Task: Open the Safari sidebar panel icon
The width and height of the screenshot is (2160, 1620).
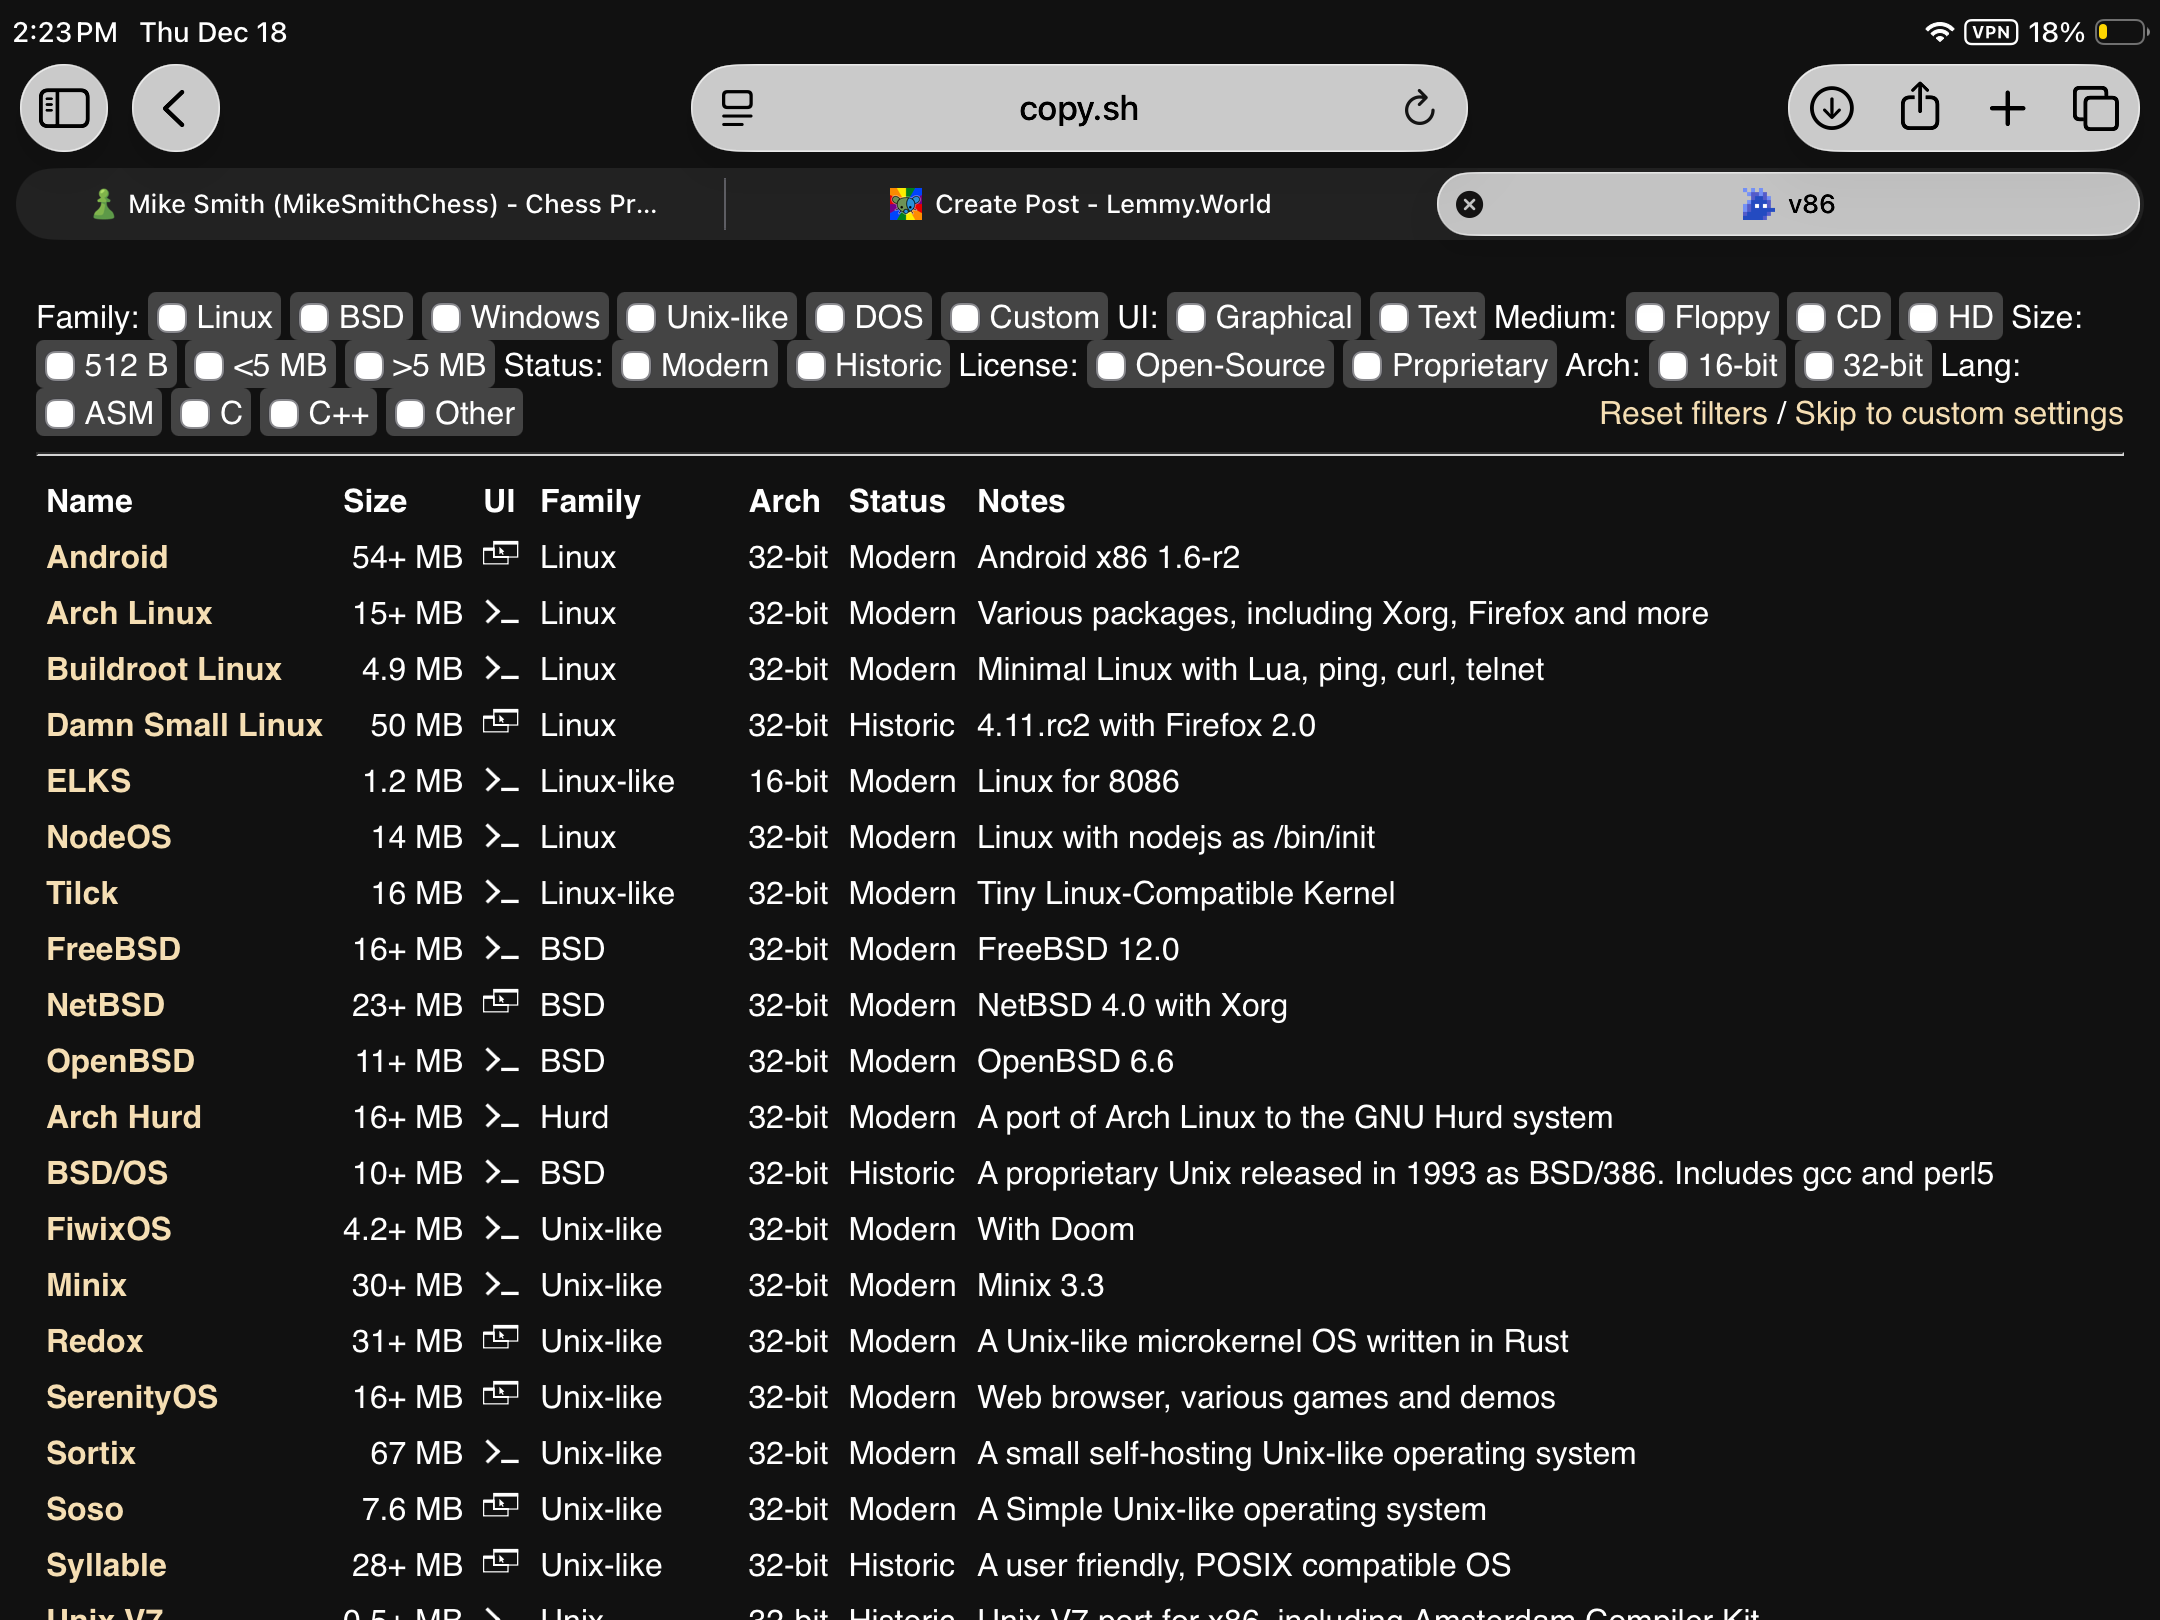Action: [x=64, y=108]
